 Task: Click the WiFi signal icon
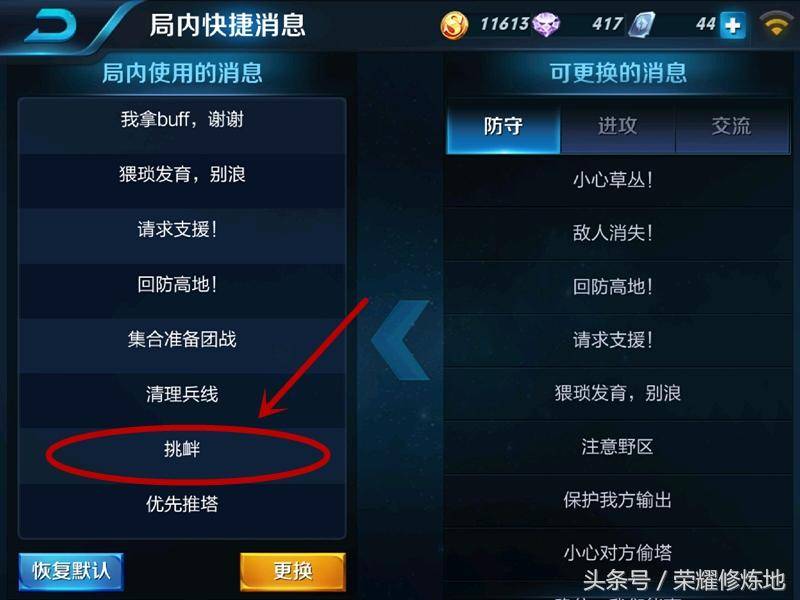[776, 24]
